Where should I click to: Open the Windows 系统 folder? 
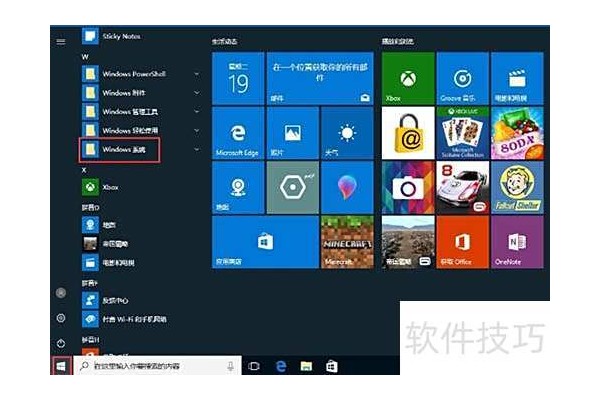(x=114, y=149)
